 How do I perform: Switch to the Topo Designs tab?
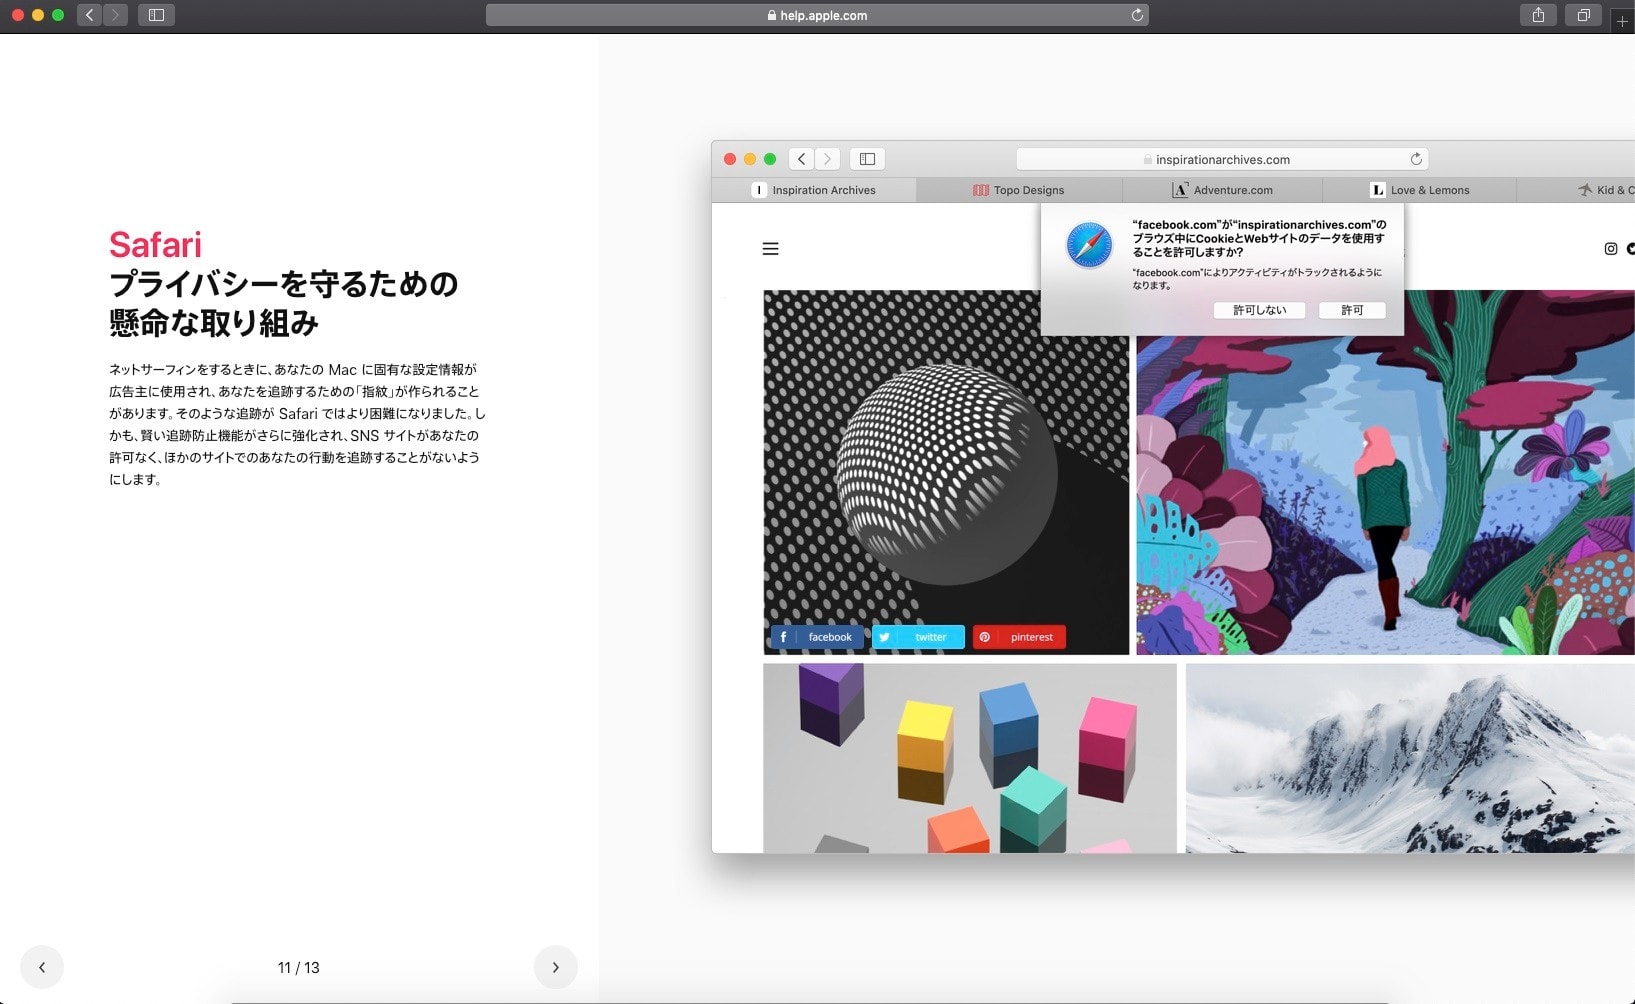pyautogui.click(x=1018, y=190)
